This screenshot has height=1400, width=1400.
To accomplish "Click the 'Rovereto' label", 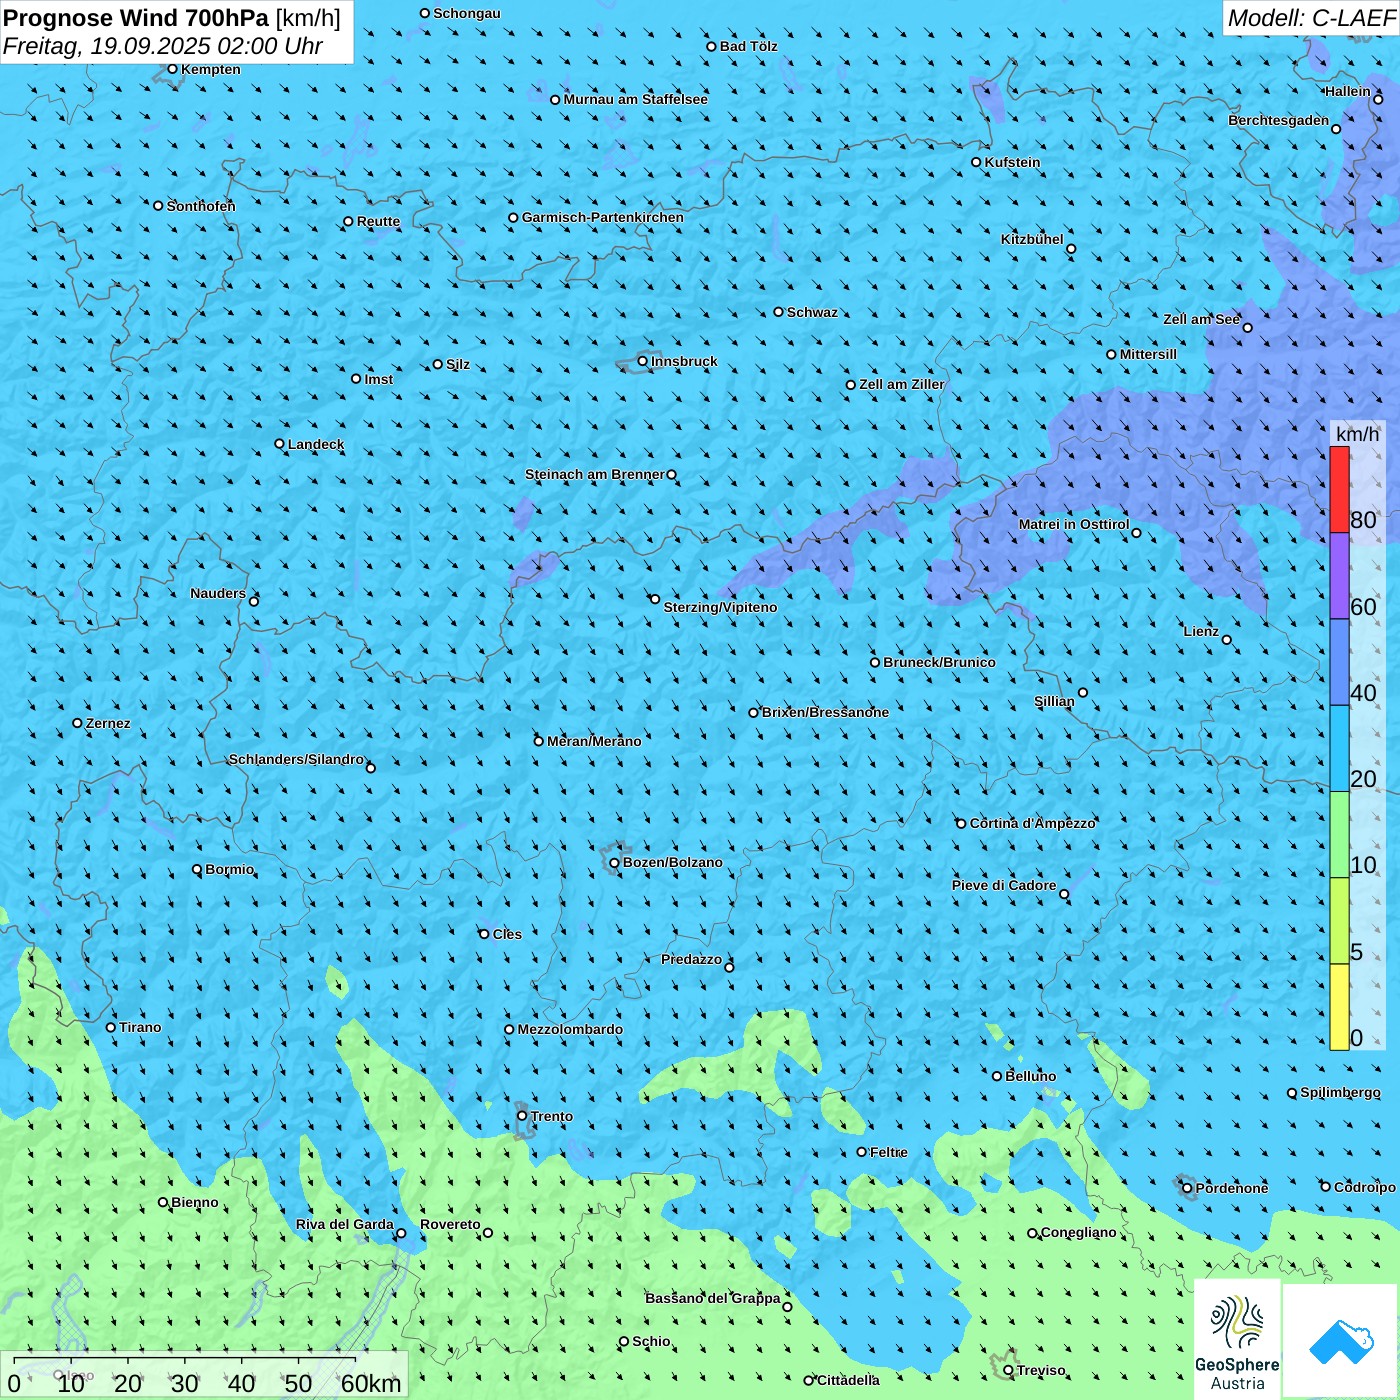I will point(450,1224).
